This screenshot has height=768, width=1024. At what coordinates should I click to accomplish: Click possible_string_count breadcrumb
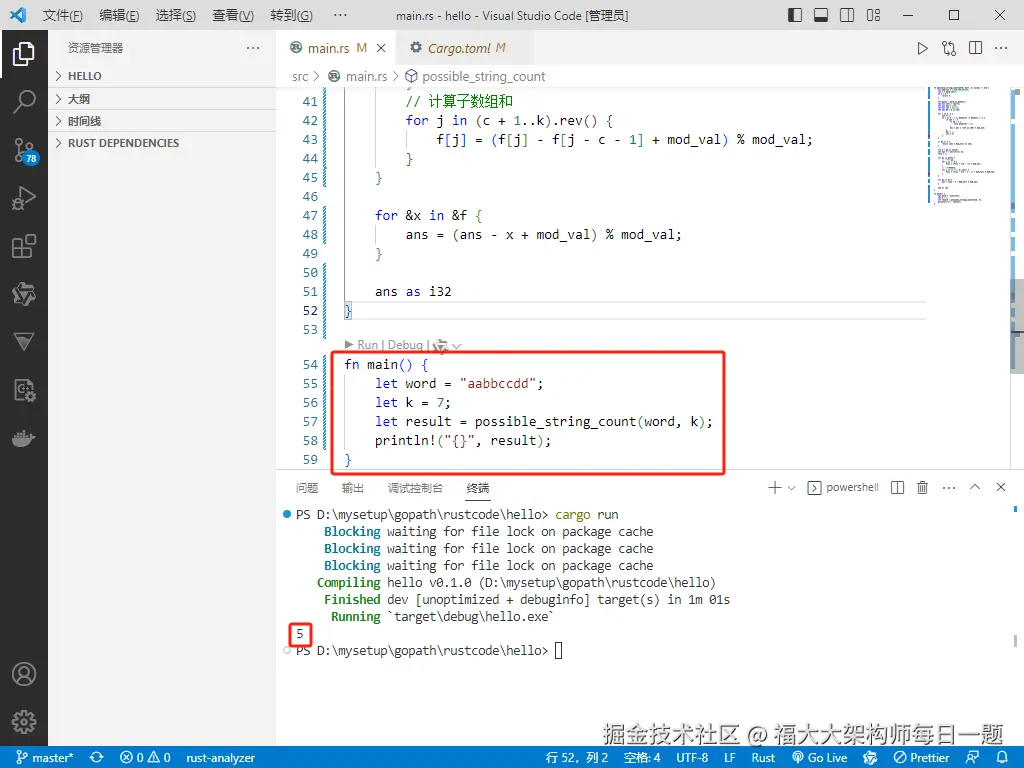click(x=483, y=76)
